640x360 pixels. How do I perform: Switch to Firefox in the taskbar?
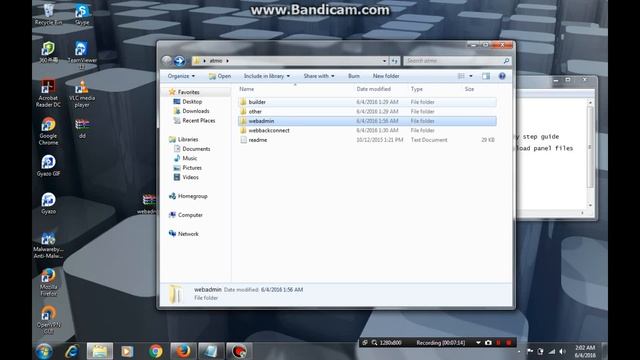point(183,351)
